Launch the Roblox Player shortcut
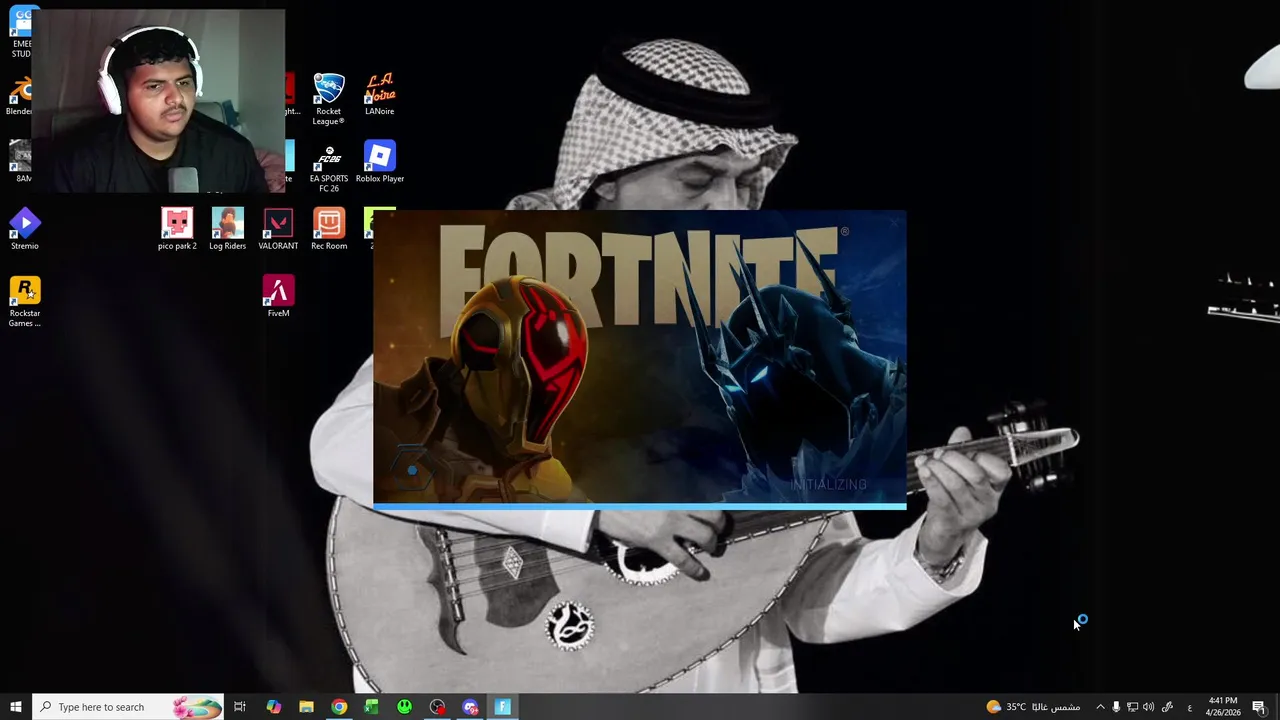1280x720 pixels. [379, 162]
